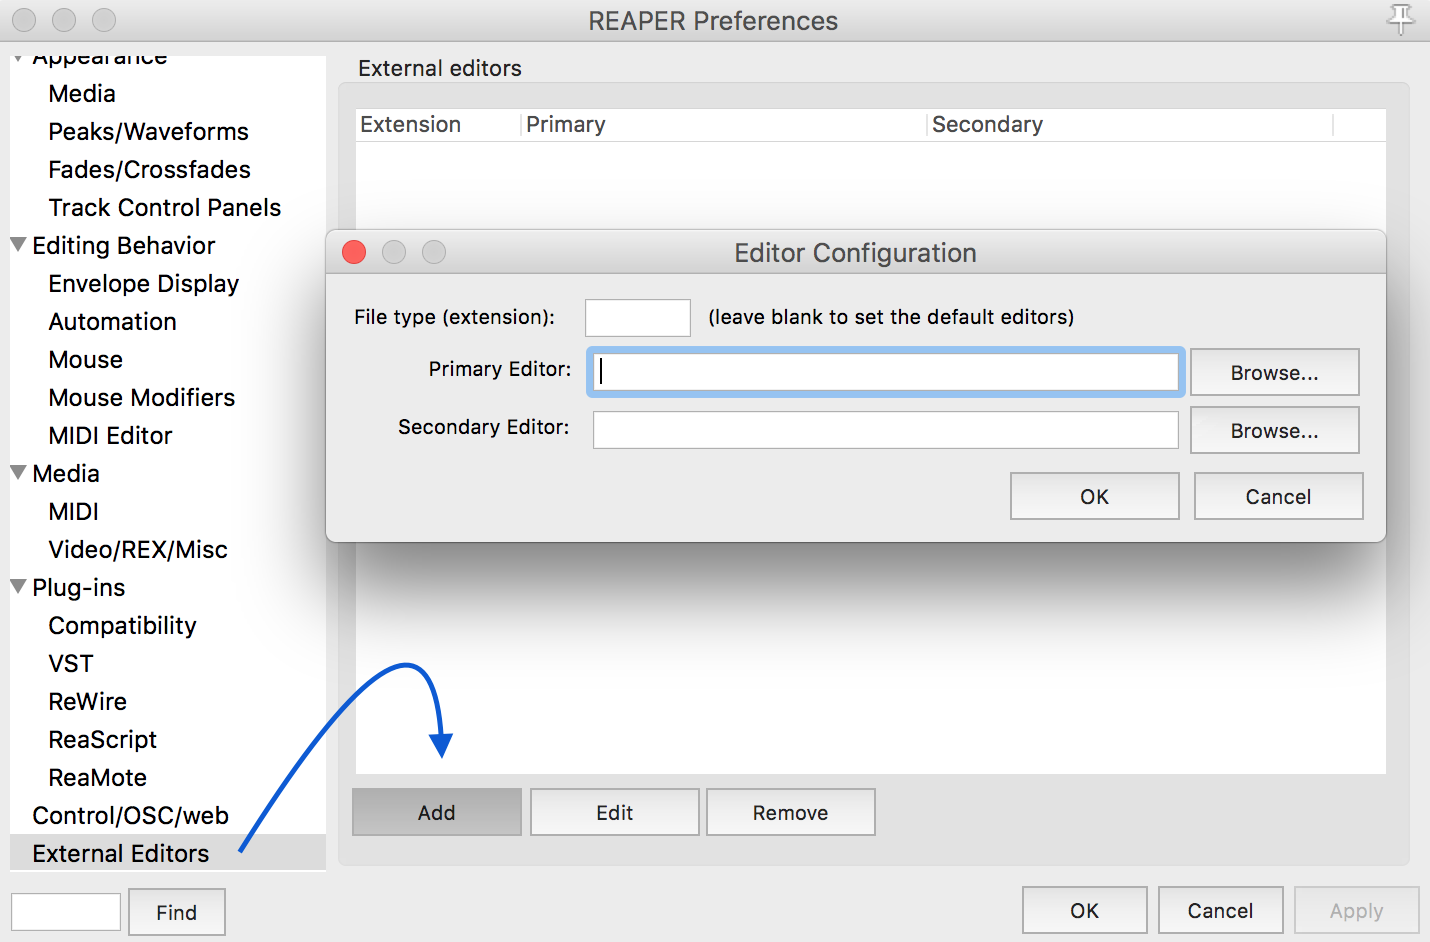Image resolution: width=1430 pixels, height=942 pixels.
Task: Click the Add external editor button
Action: coord(437,812)
